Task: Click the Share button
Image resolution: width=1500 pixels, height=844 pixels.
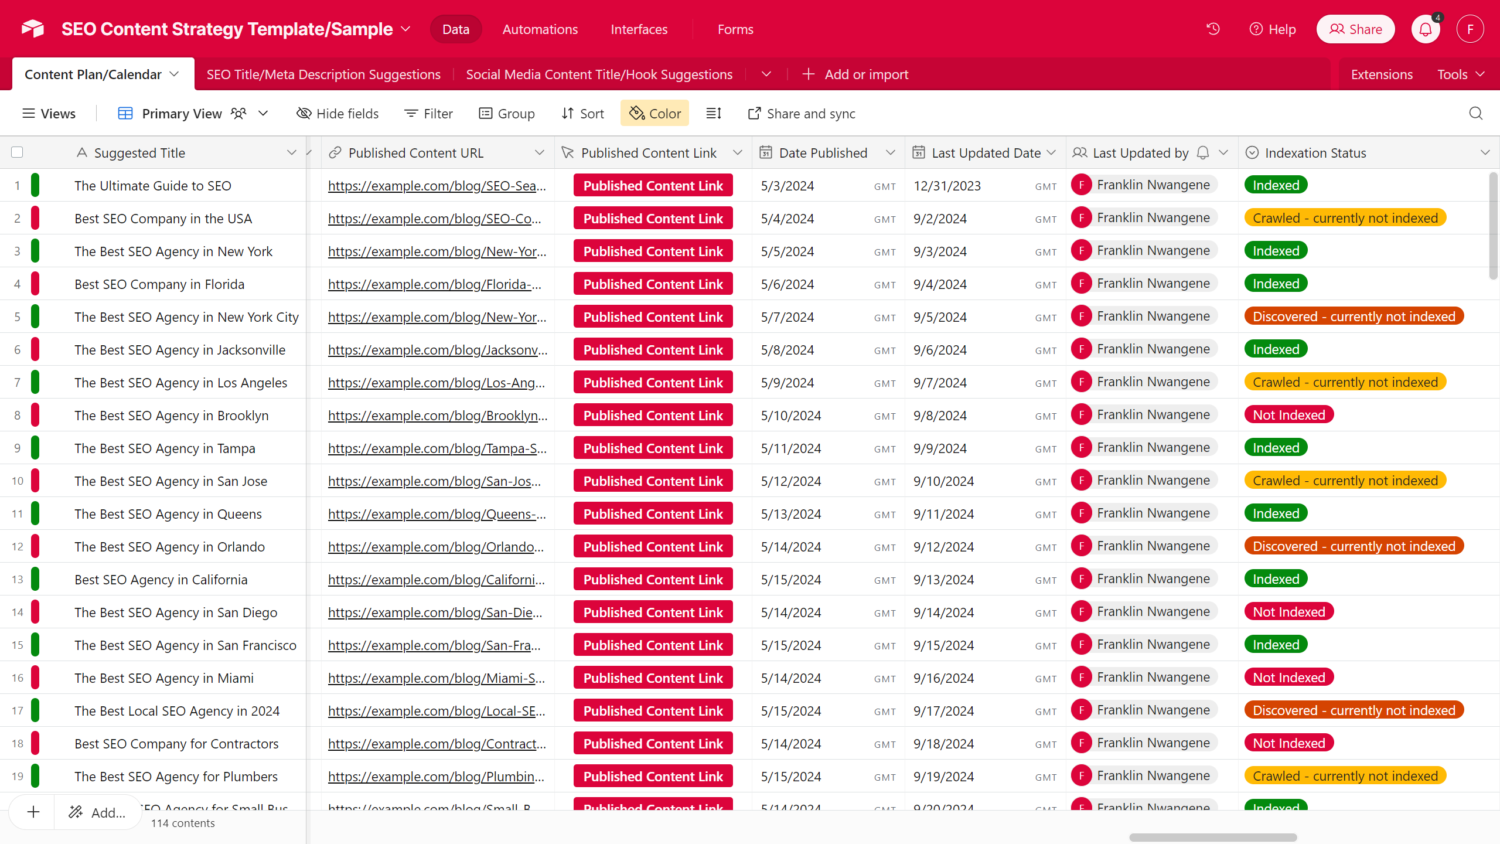Action: [x=1355, y=30]
